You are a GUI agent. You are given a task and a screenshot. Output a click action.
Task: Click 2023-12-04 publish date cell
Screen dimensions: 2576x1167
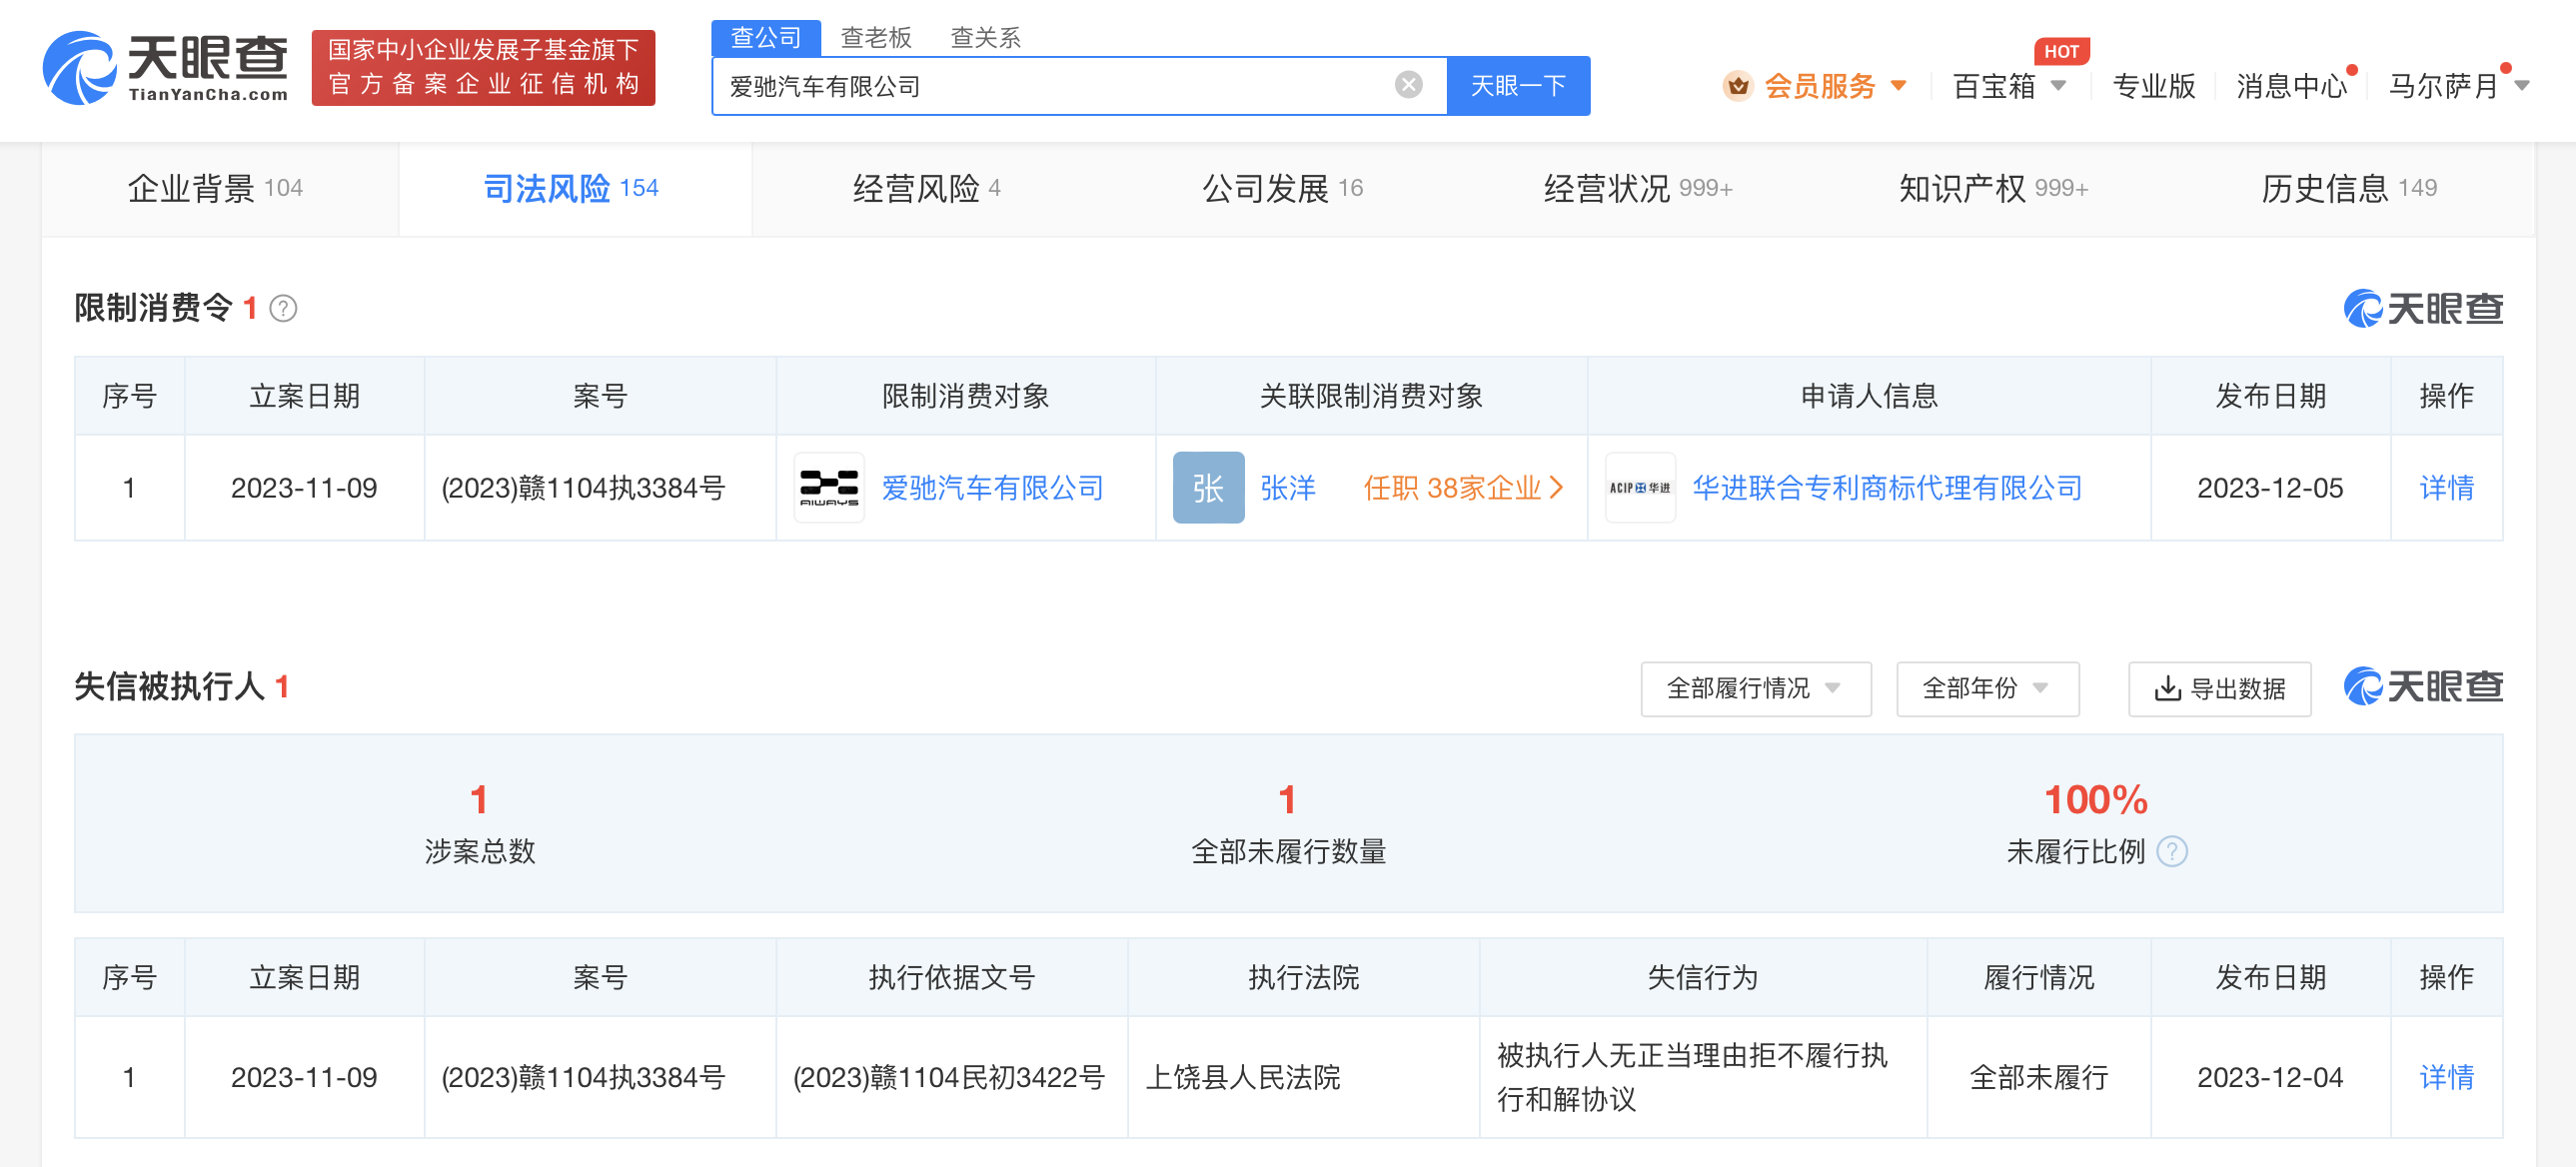(2269, 1076)
